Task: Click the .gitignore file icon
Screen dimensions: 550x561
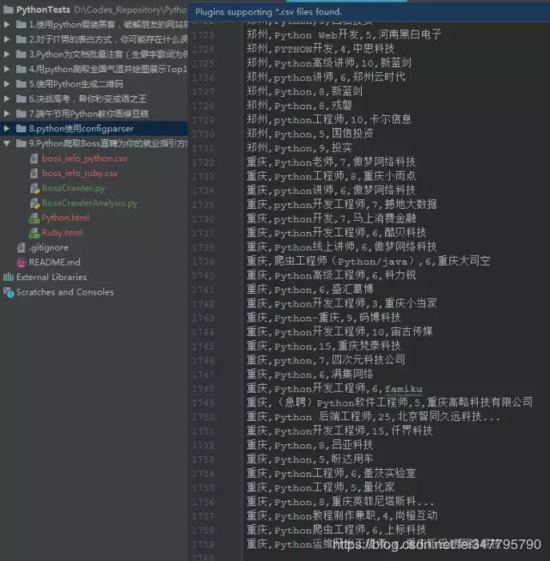Action: click(21, 248)
